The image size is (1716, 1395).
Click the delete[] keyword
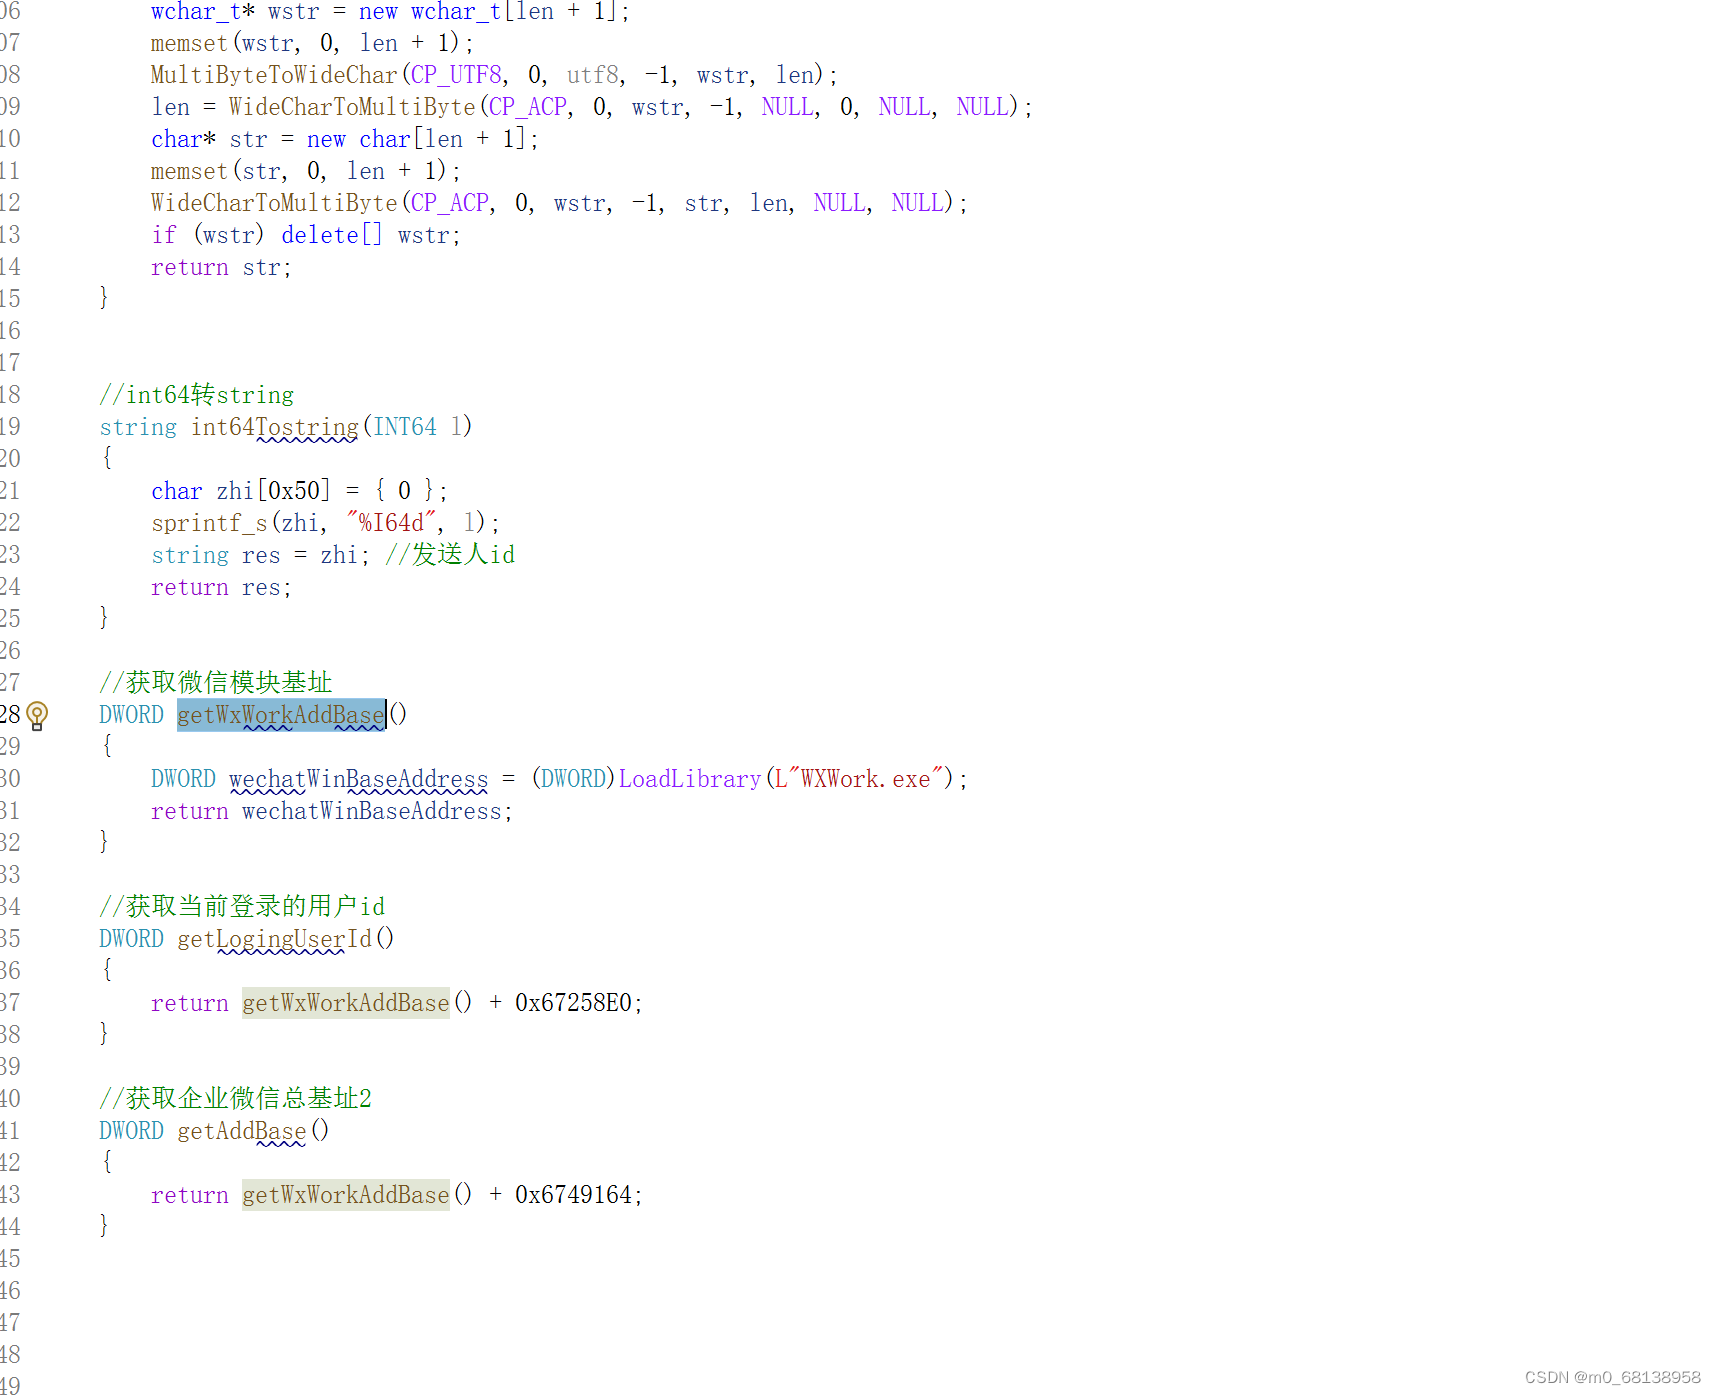[x=332, y=235]
